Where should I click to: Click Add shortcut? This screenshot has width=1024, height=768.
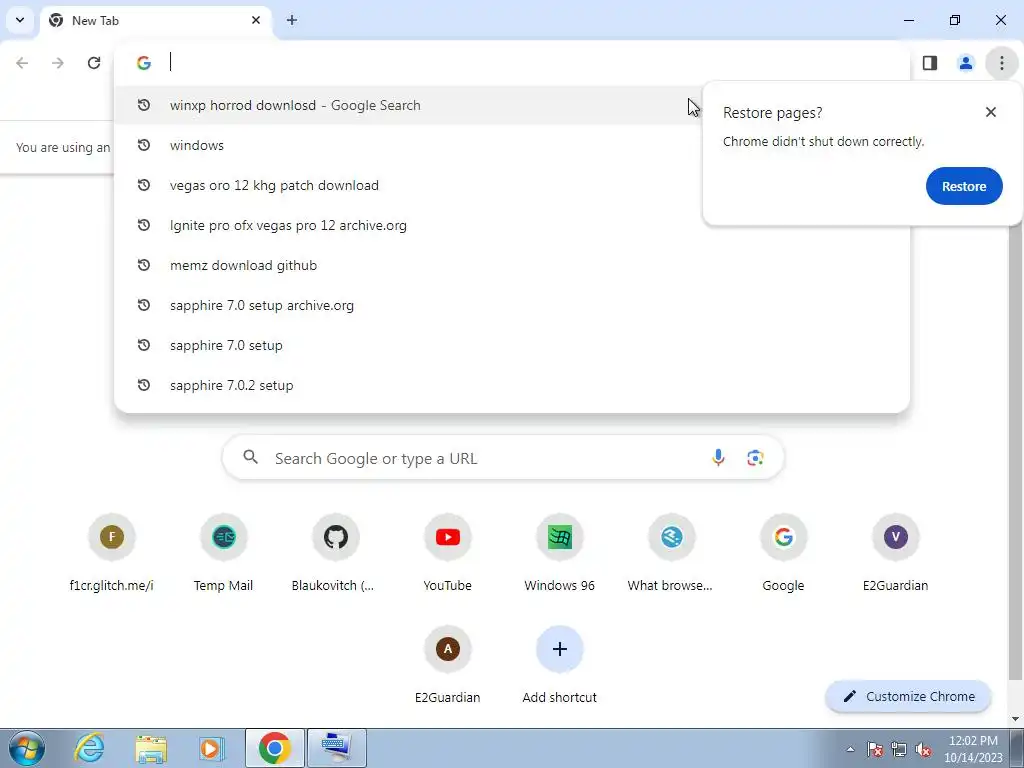click(560, 665)
